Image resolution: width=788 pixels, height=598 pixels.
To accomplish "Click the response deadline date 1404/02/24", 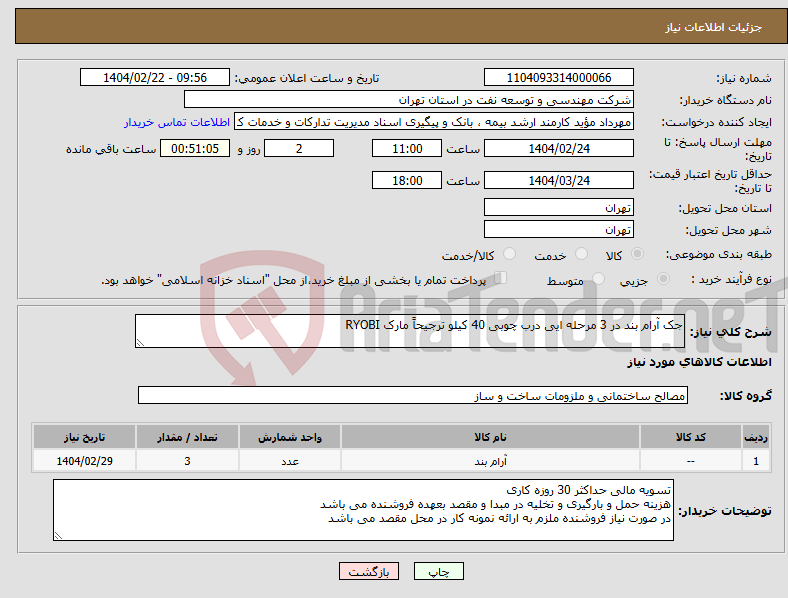I will 558,148.
